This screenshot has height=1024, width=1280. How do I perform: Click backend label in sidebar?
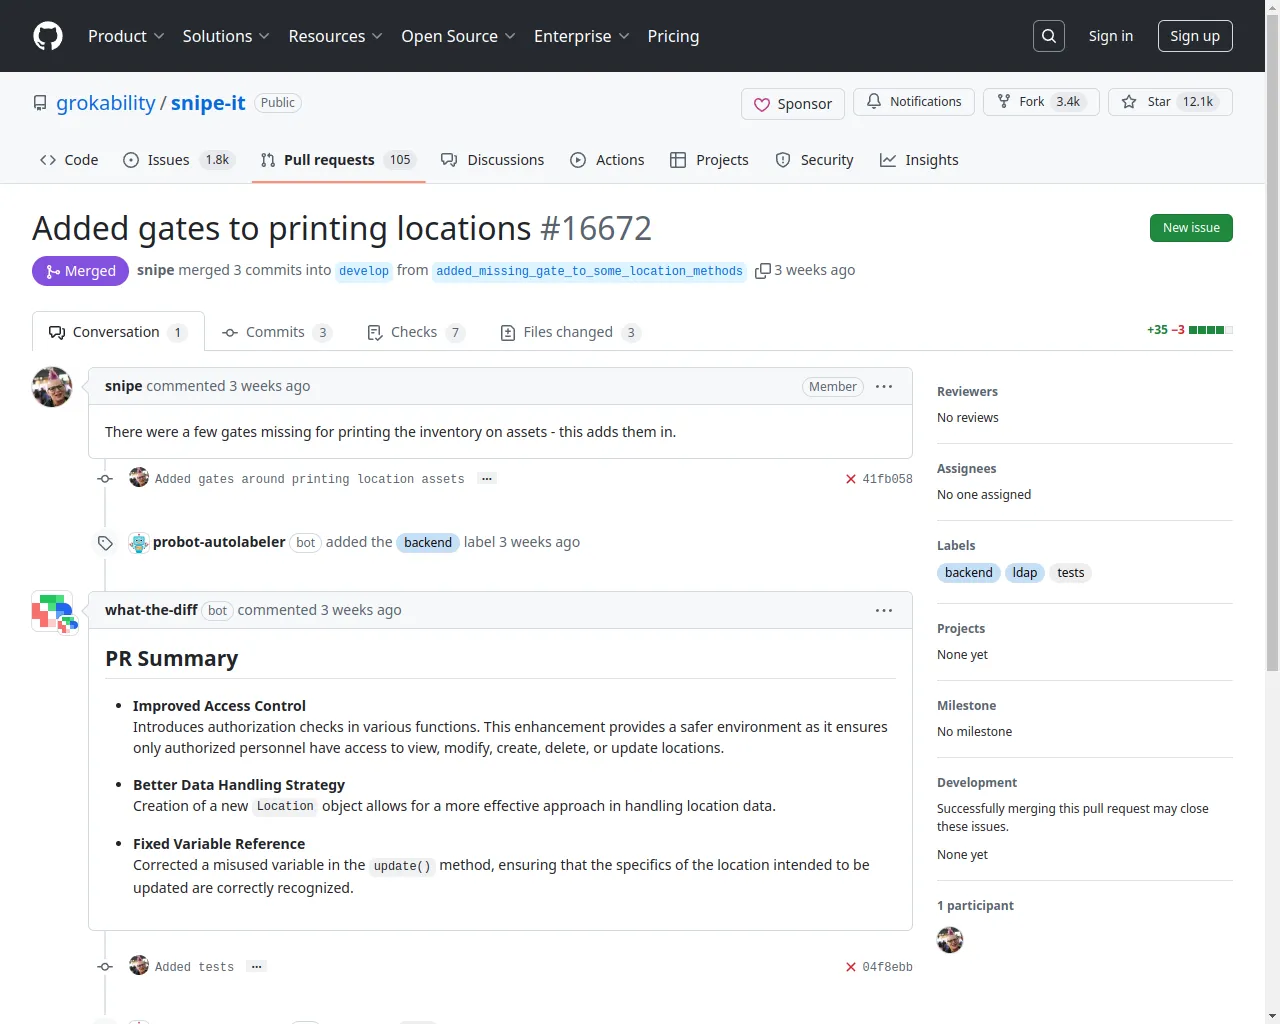(969, 573)
